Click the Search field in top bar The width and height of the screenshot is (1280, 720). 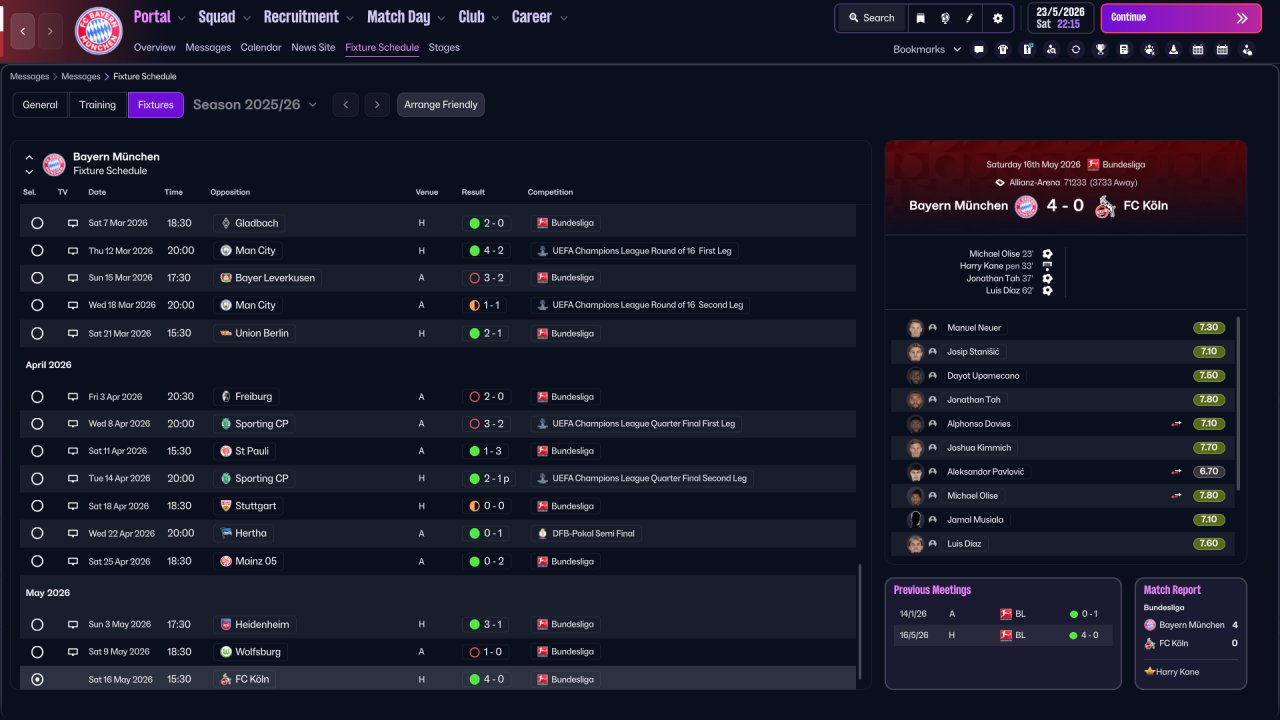click(x=872, y=18)
